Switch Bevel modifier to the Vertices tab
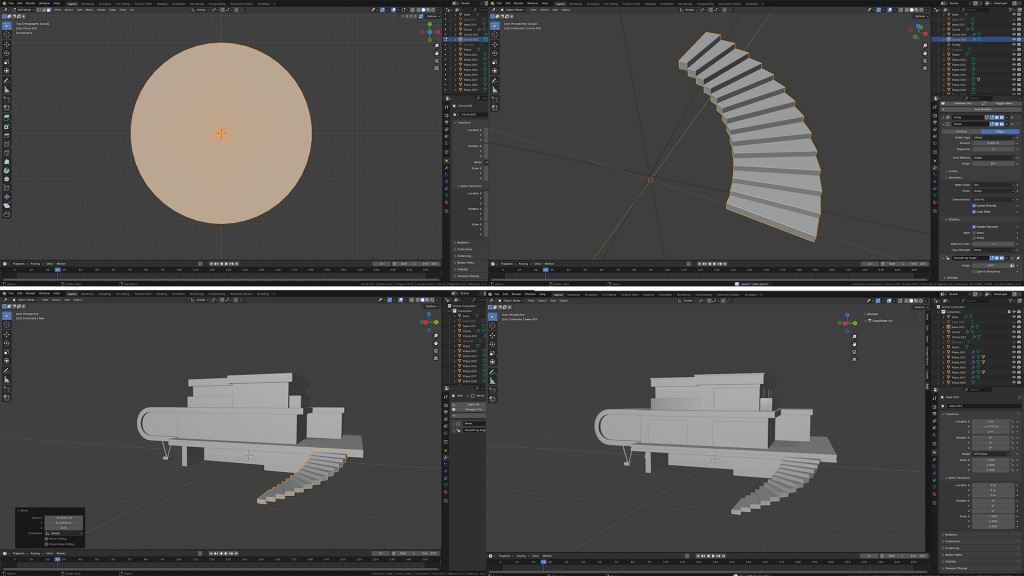The height and width of the screenshot is (576, 1024). click(960, 131)
